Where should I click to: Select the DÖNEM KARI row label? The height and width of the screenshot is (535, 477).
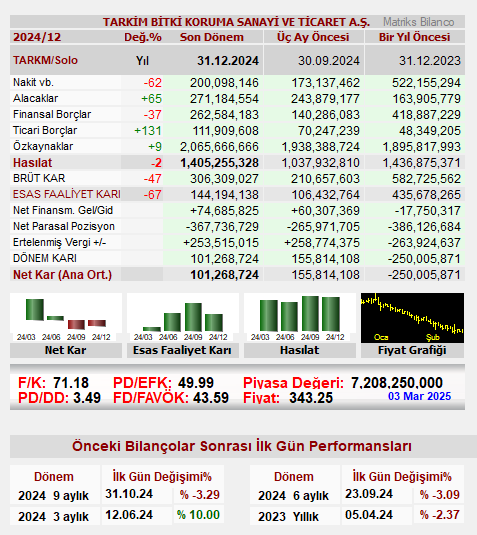point(45,258)
